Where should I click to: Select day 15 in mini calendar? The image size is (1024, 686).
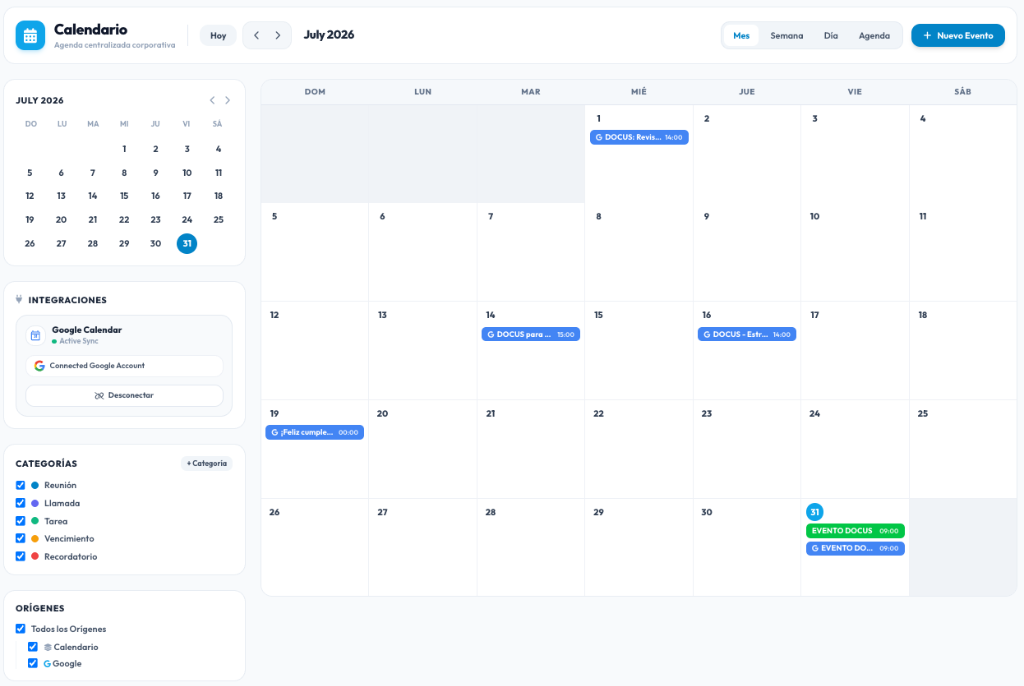pyautogui.click(x=124, y=196)
